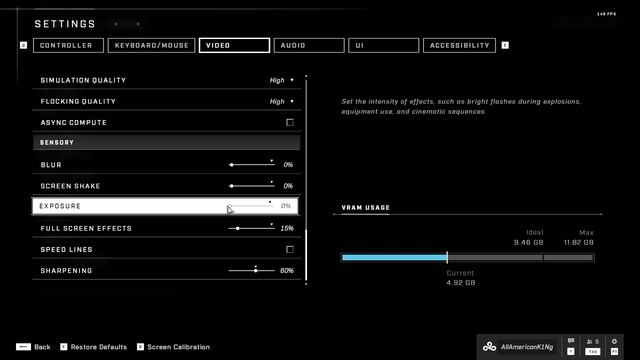Open the settings gear icon
Image resolution: width=640 pixels, height=360 pixels.
[614, 341]
